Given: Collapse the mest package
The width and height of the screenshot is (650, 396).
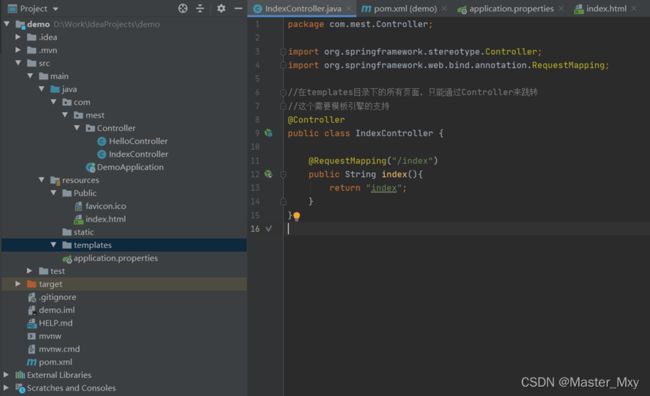Looking at the screenshot, I should coord(65,114).
